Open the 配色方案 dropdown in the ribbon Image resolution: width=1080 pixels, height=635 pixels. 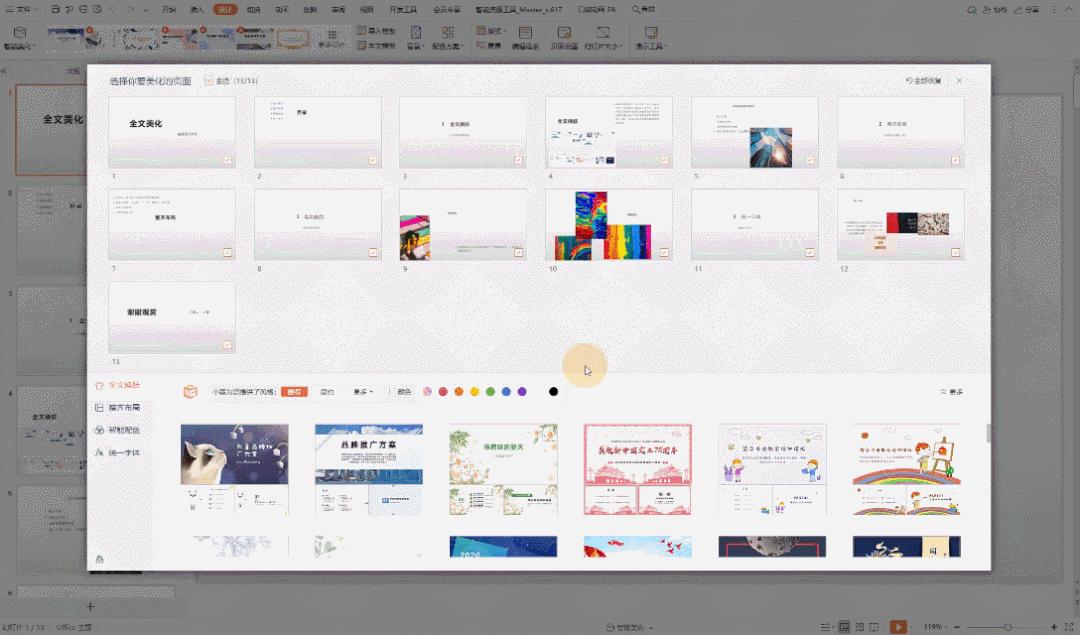pyautogui.click(x=448, y=38)
